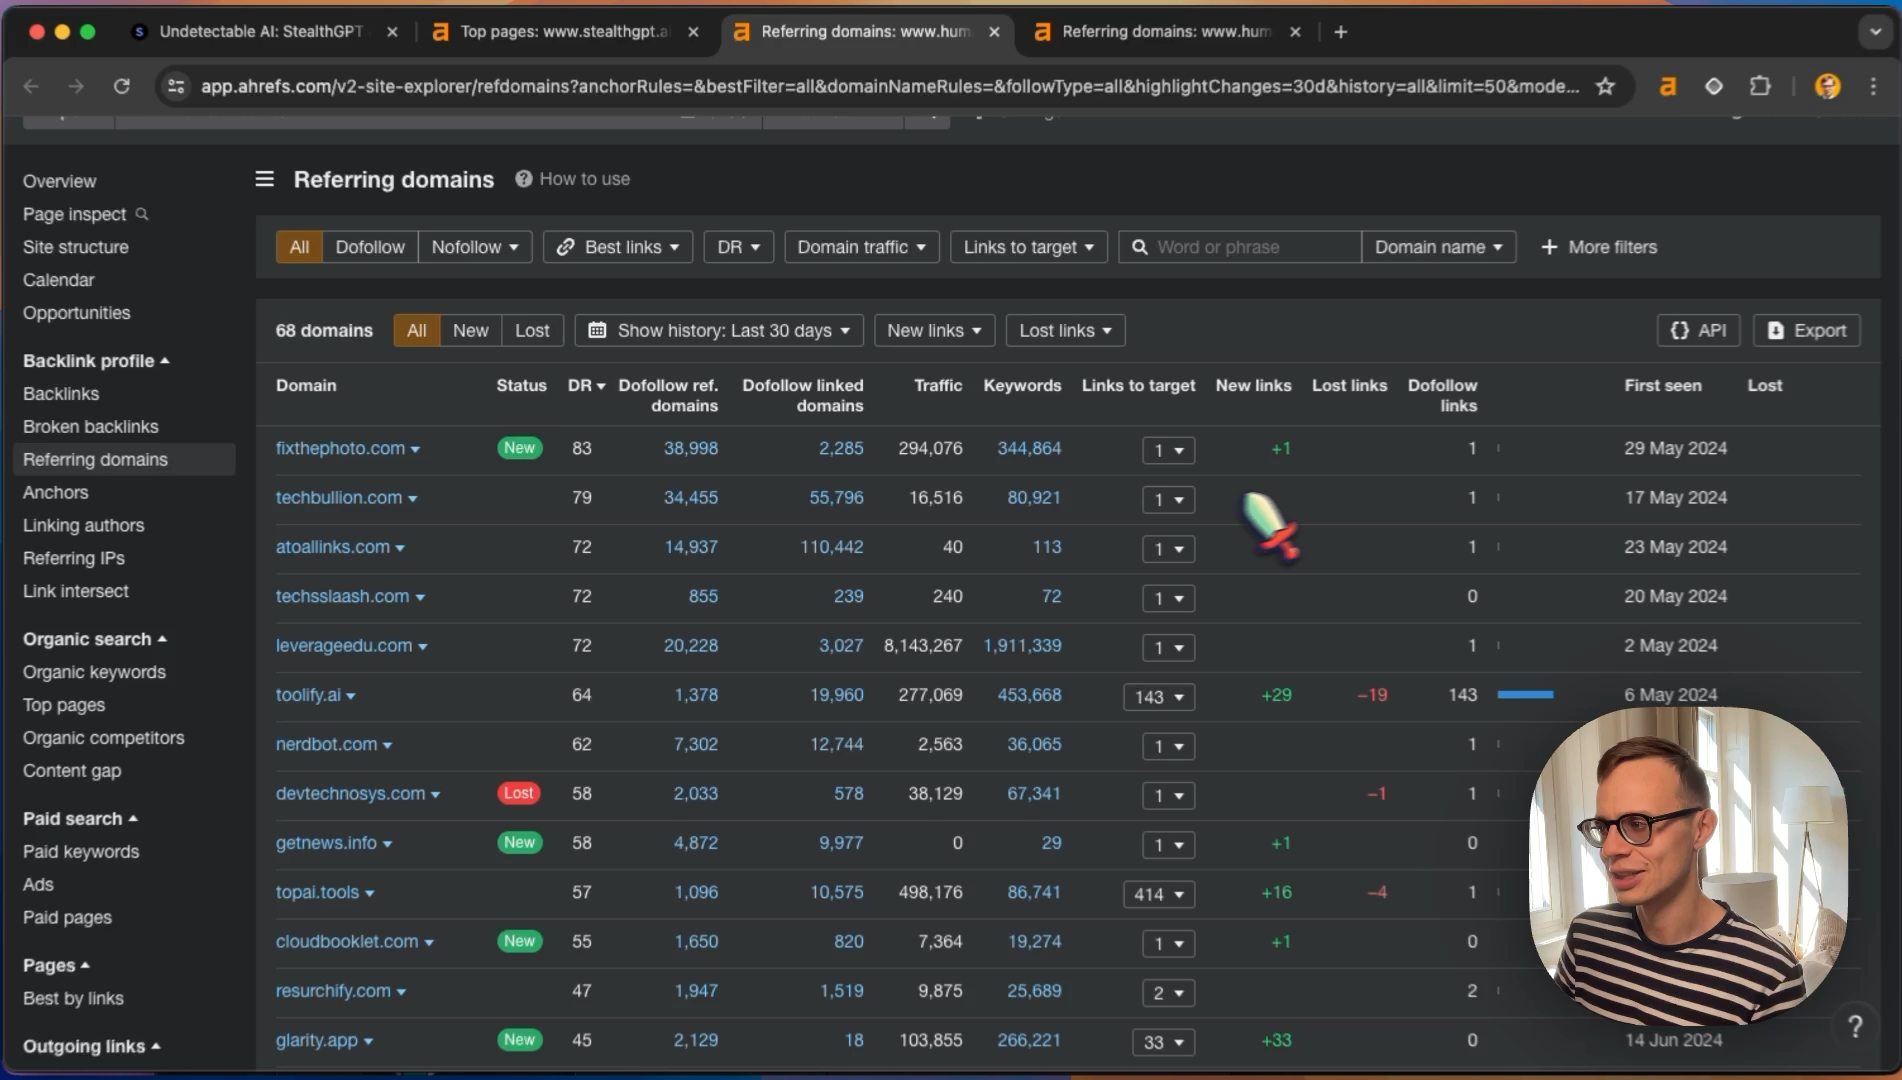Bookmark this page with star icon

click(1605, 86)
